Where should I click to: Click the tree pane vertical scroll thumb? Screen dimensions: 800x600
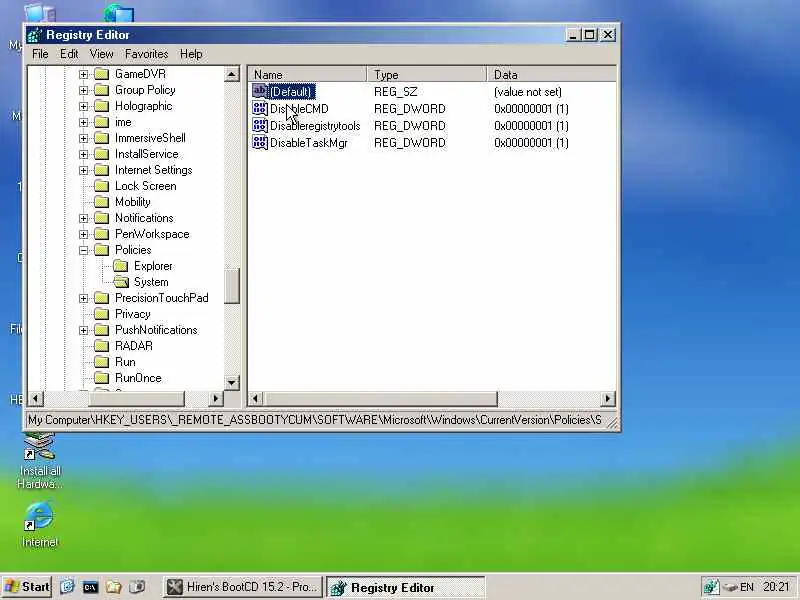click(x=232, y=286)
